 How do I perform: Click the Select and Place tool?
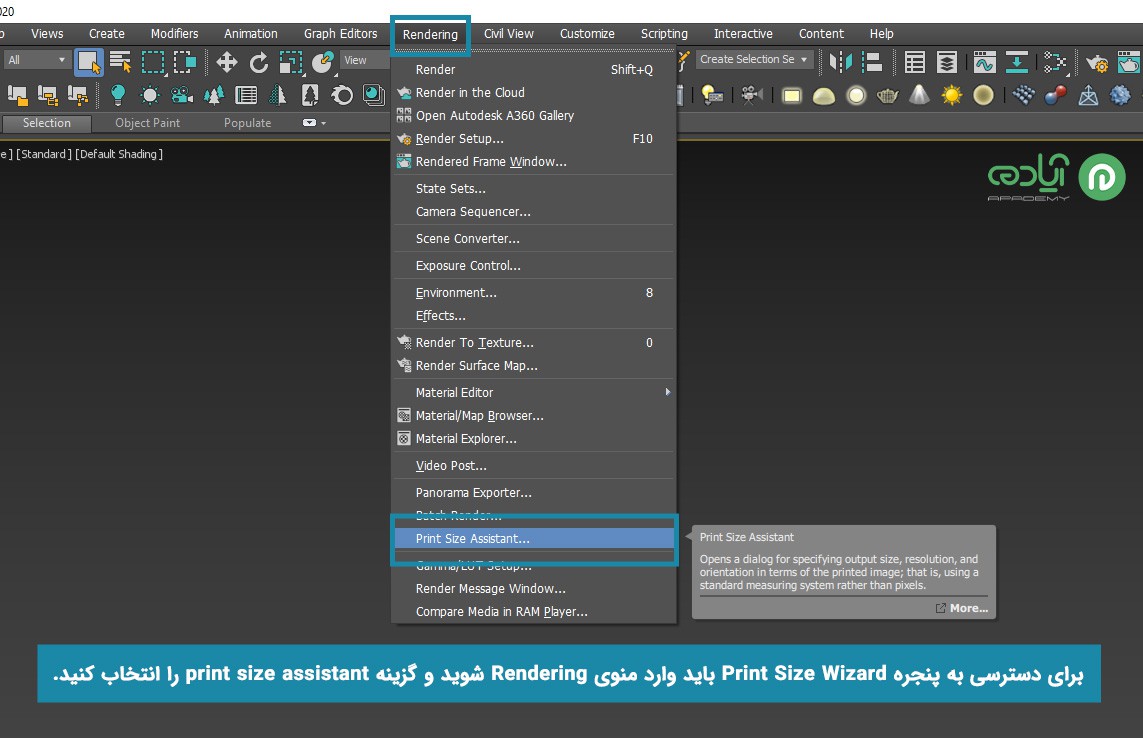click(x=322, y=62)
